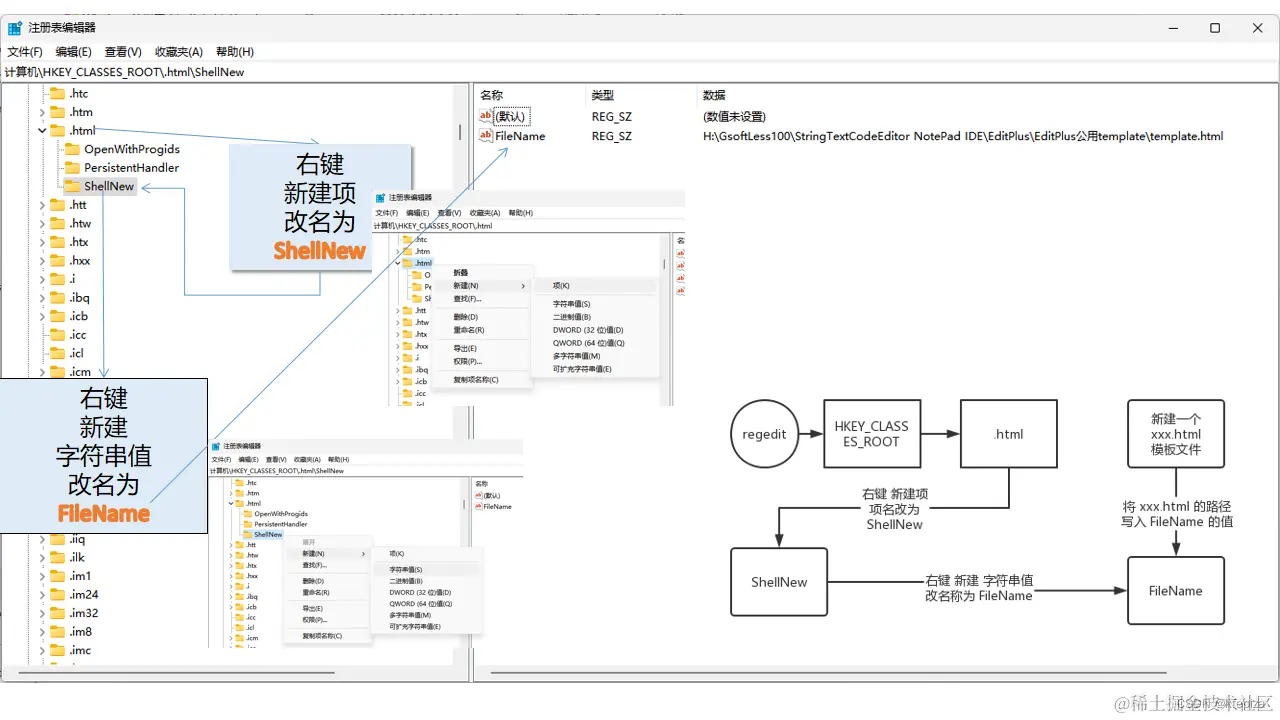Click the .icm folder icon in the sidebar
The height and width of the screenshot is (720, 1280).
pyautogui.click(x=59, y=372)
